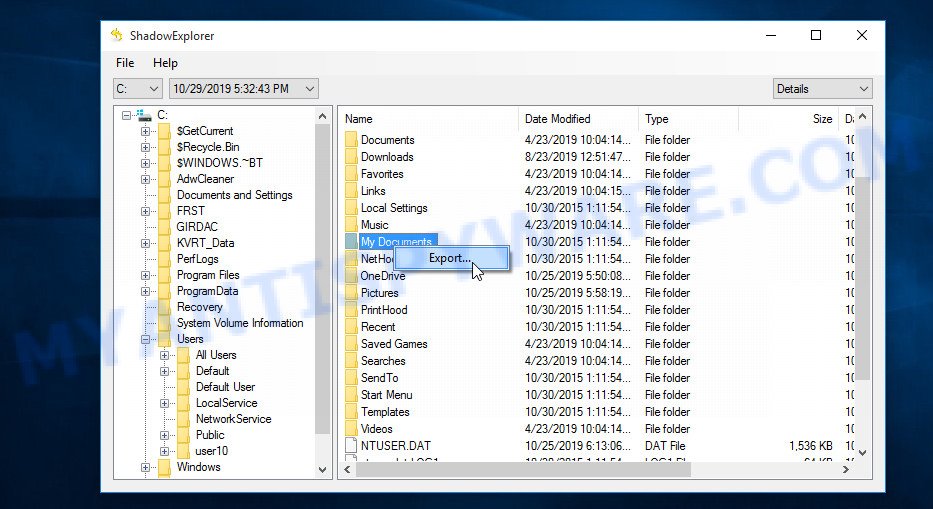The height and width of the screenshot is (509, 933).
Task: Click the Searches folder icon
Action: click(x=351, y=361)
